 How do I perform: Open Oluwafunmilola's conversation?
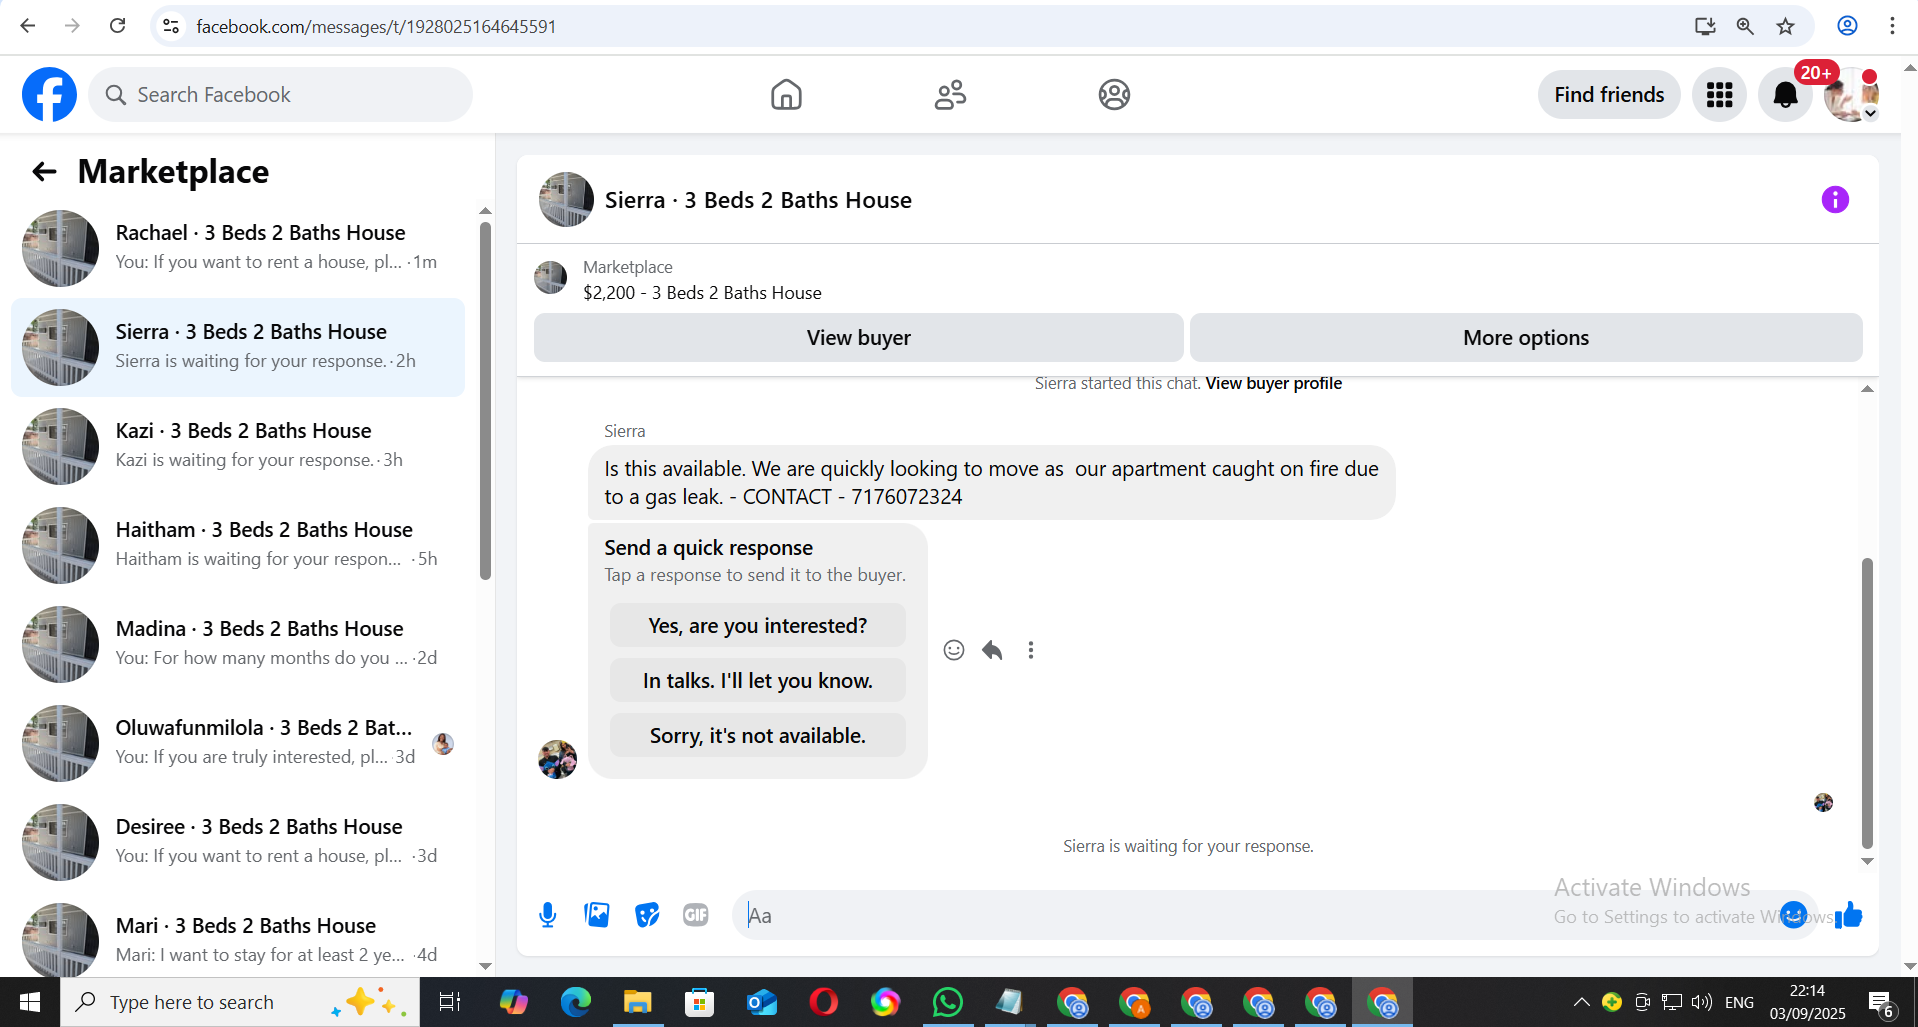point(238,743)
